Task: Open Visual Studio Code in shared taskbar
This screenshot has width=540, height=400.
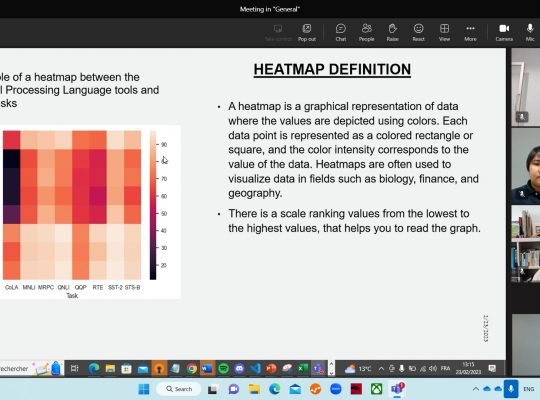Action: (x=255, y=369)
